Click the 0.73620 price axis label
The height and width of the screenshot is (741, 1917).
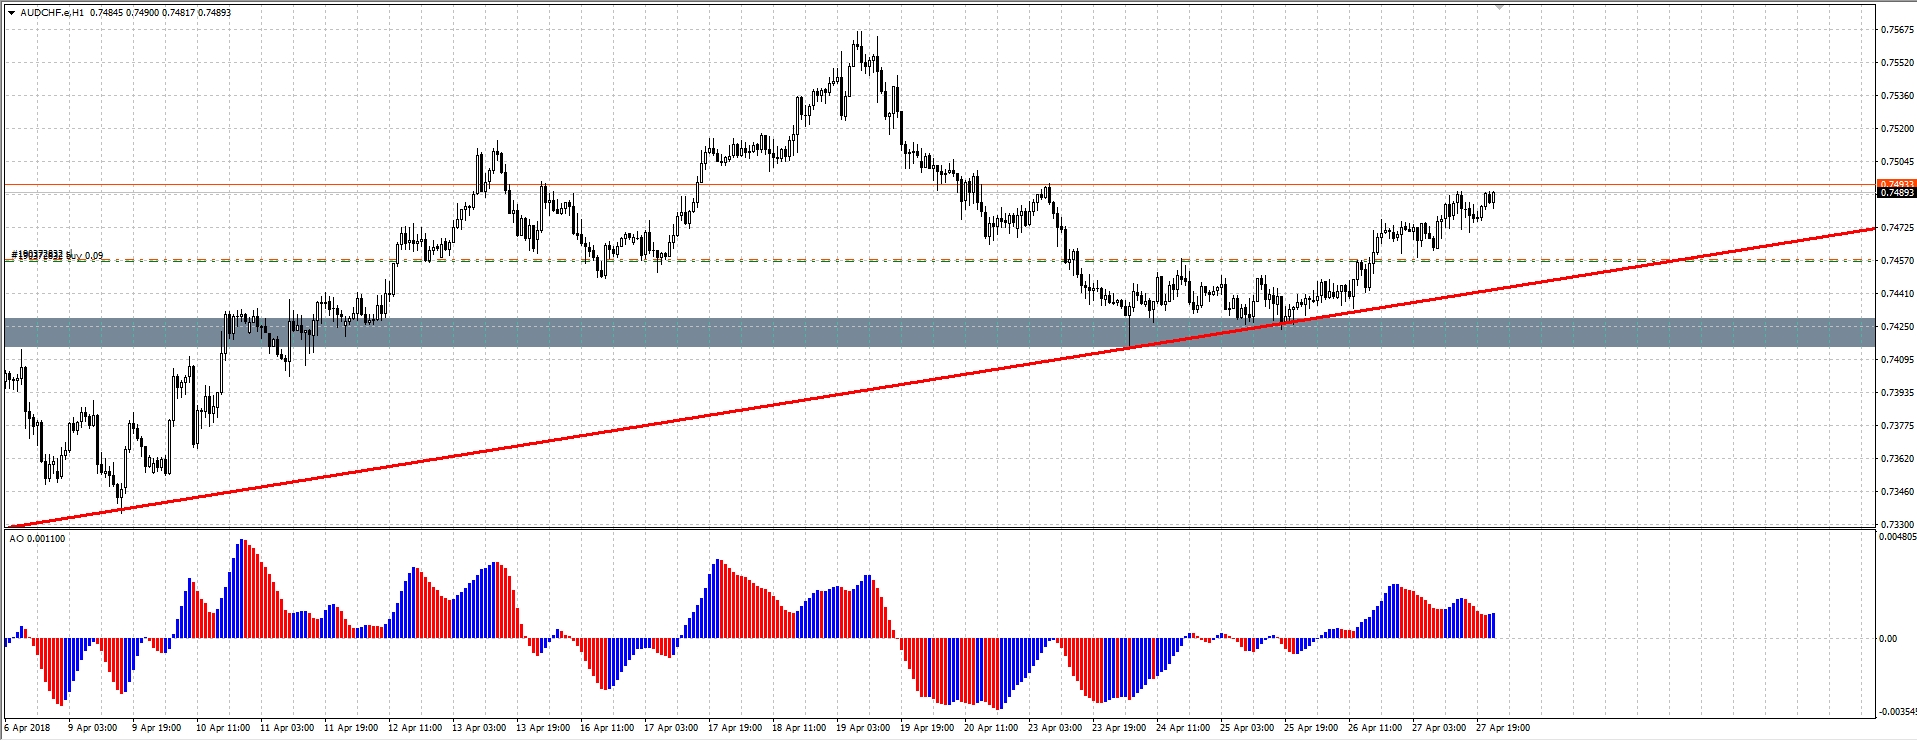point(1897,459)
